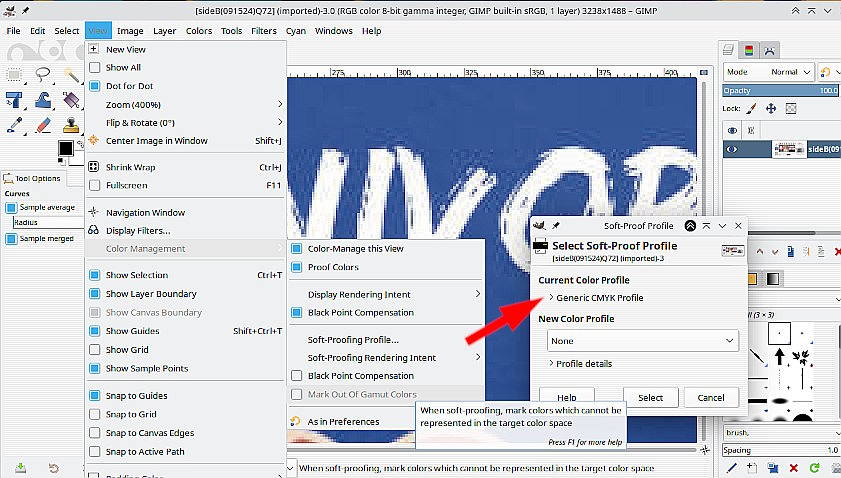Viewport: 841px width, 478px height.
Task: Click Cancel in the Soft-Proof dialog
Action: tap(711, 398)
